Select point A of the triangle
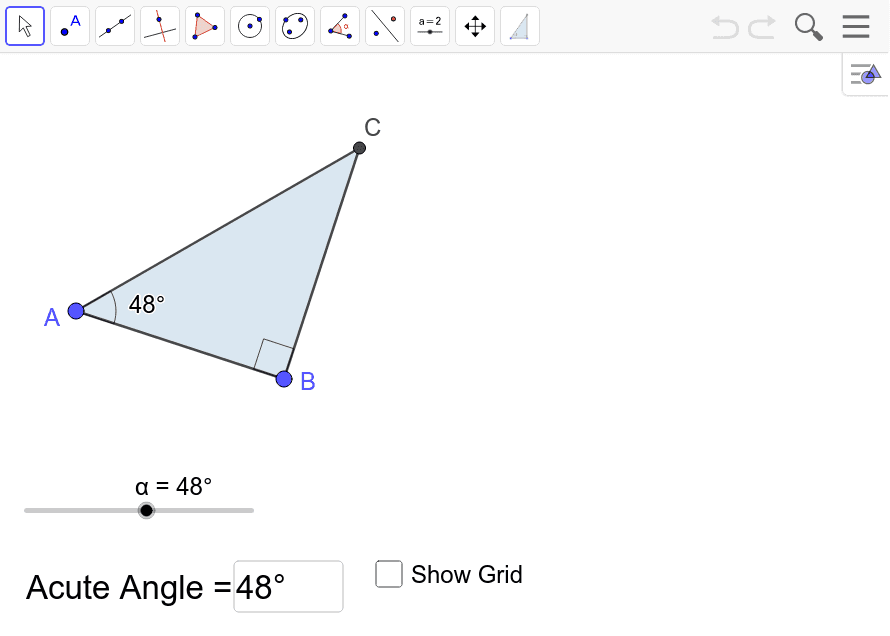Viewport: 890px width, 636px height. click(76, 311)
